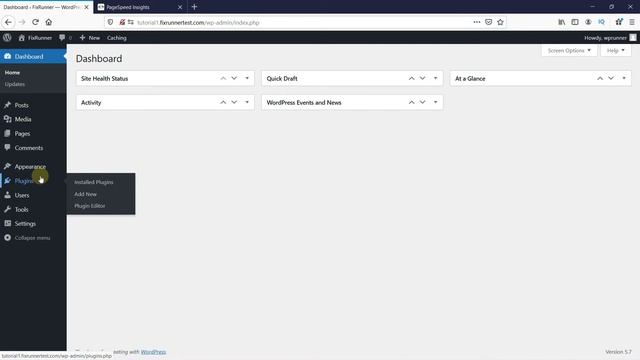Open New content menu in admin bar
Viewport: 640px width, 360px height.
point(90,38)
